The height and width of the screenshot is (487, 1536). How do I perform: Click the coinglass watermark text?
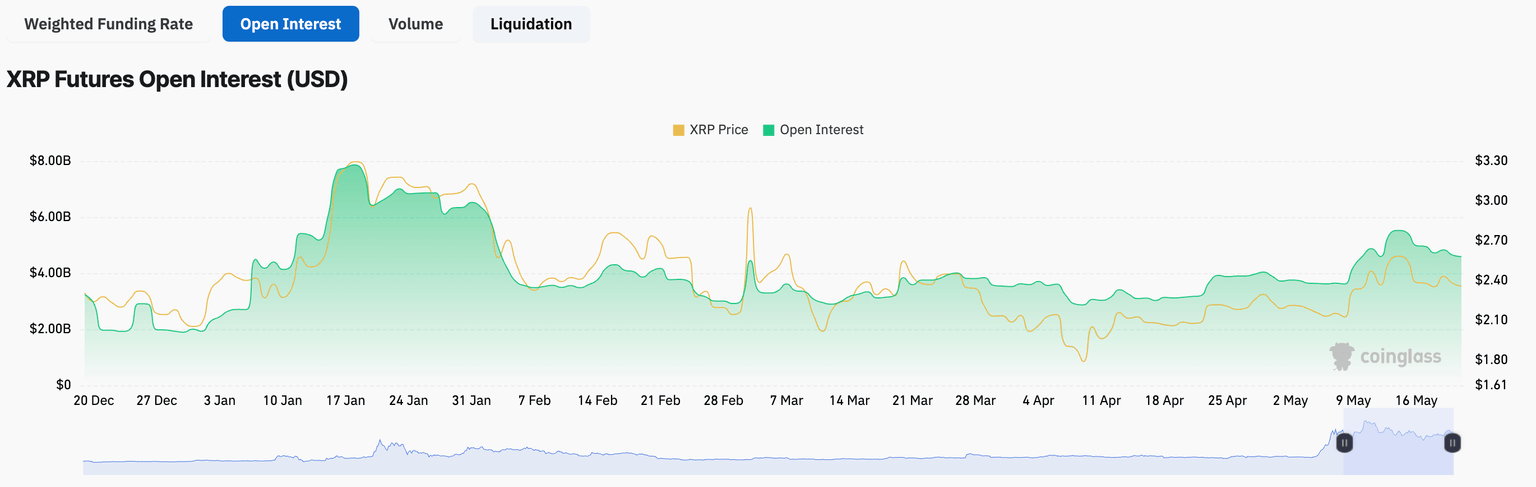pos(1399,357)
